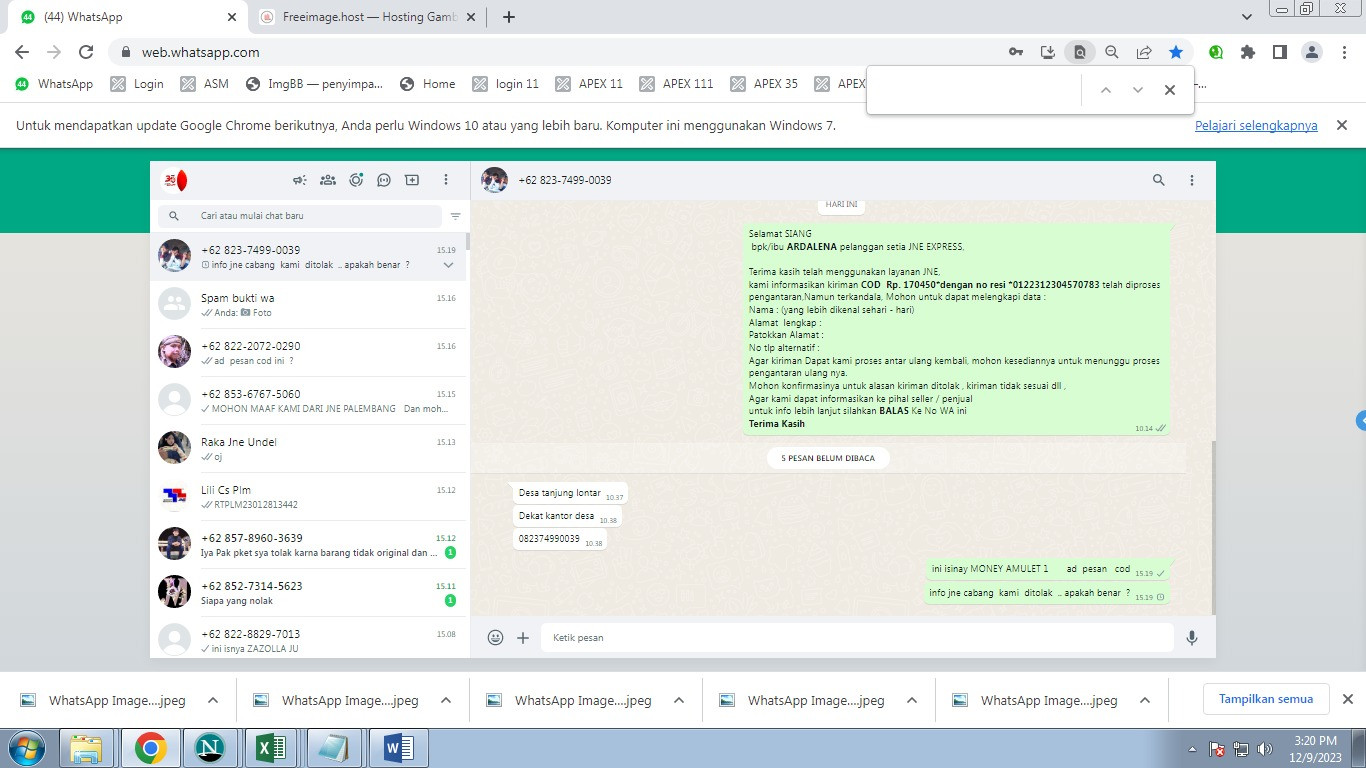Open the chat with +62 822-8829-7013
This screenshot has height=768, width=1366.
click(308, 638)
